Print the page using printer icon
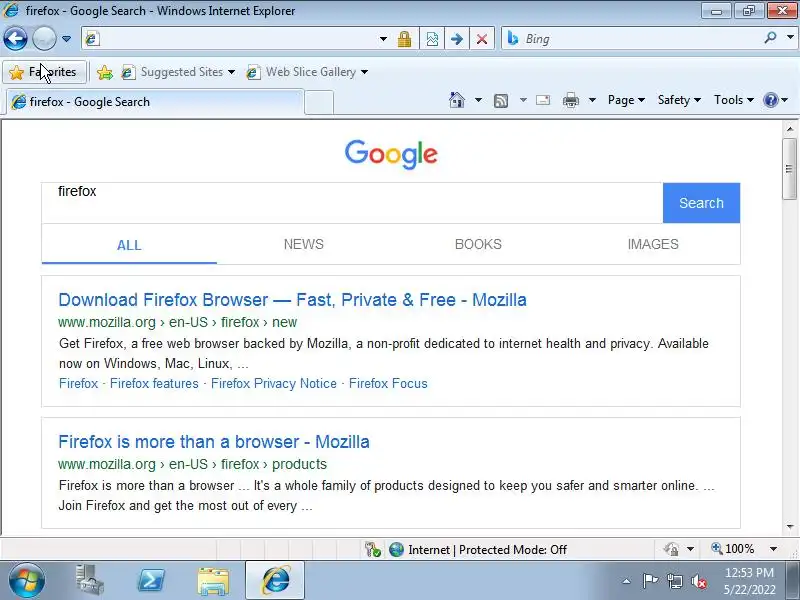 (571, 100)
